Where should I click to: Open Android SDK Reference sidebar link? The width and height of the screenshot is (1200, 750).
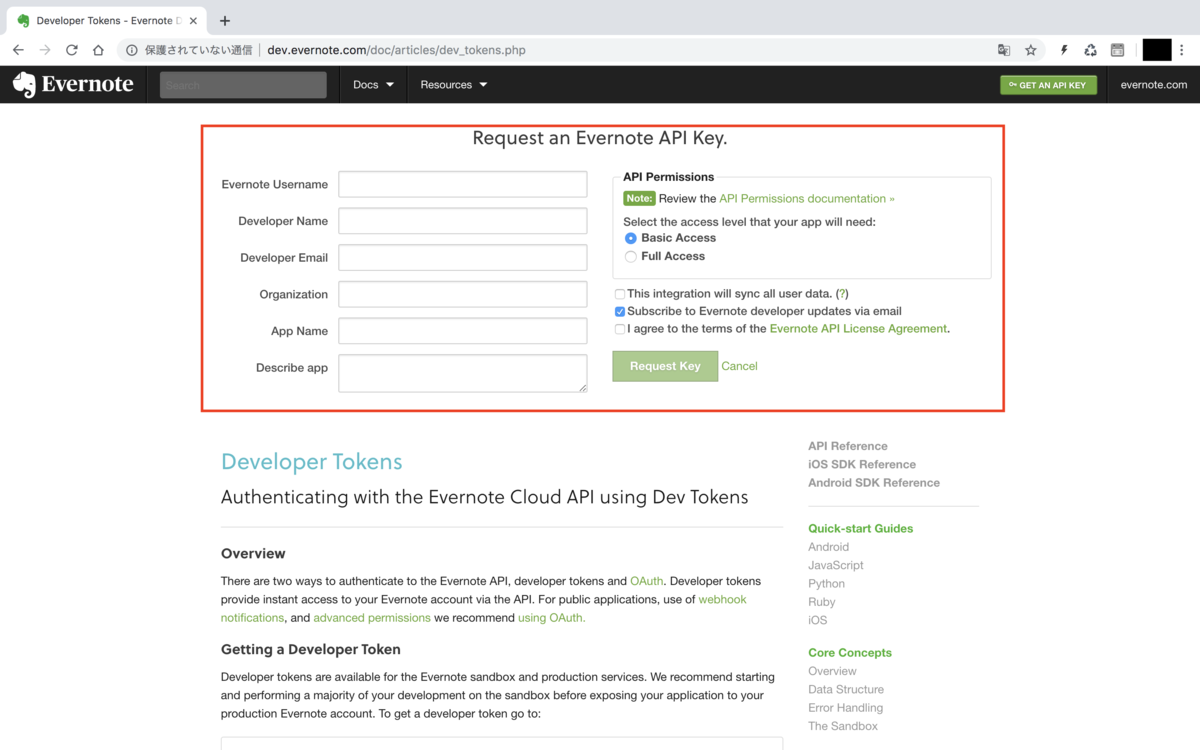click(874, 483)
